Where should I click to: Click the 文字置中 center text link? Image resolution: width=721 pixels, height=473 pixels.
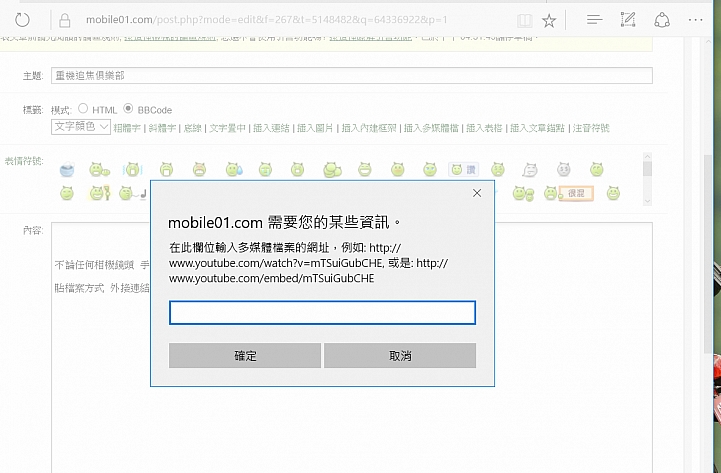(227, 128)
